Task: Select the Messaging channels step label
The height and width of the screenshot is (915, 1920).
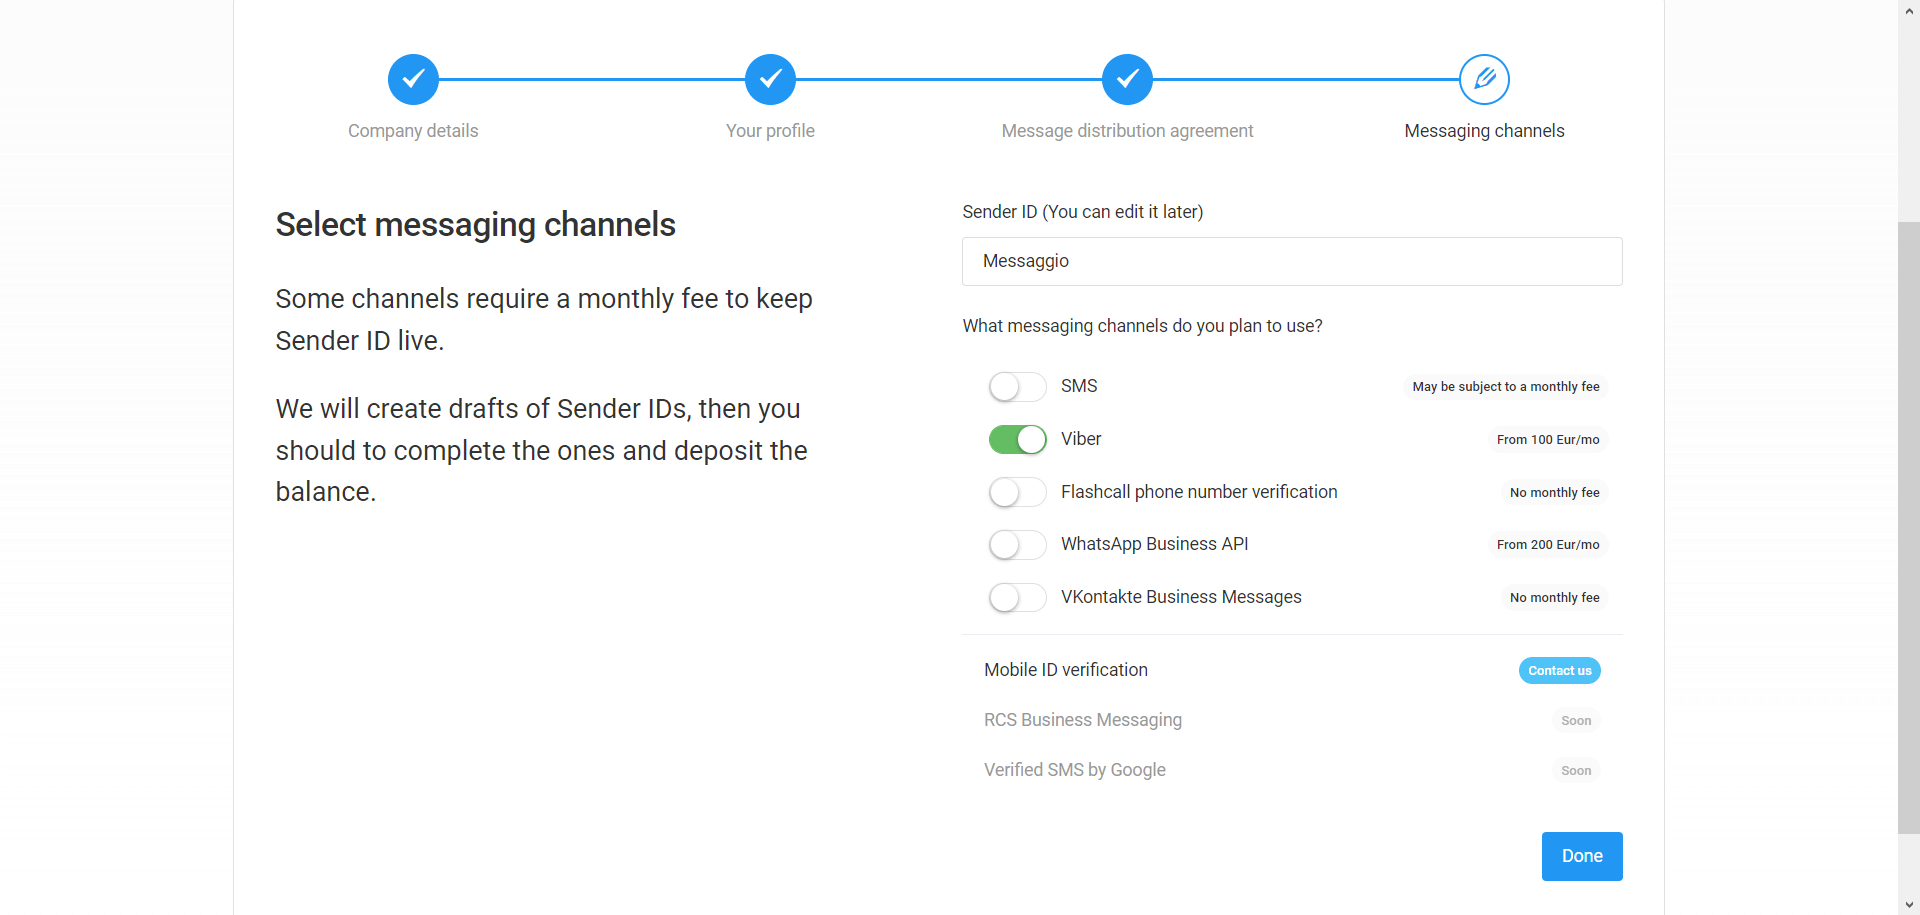Action: [x=1484, y=131]
